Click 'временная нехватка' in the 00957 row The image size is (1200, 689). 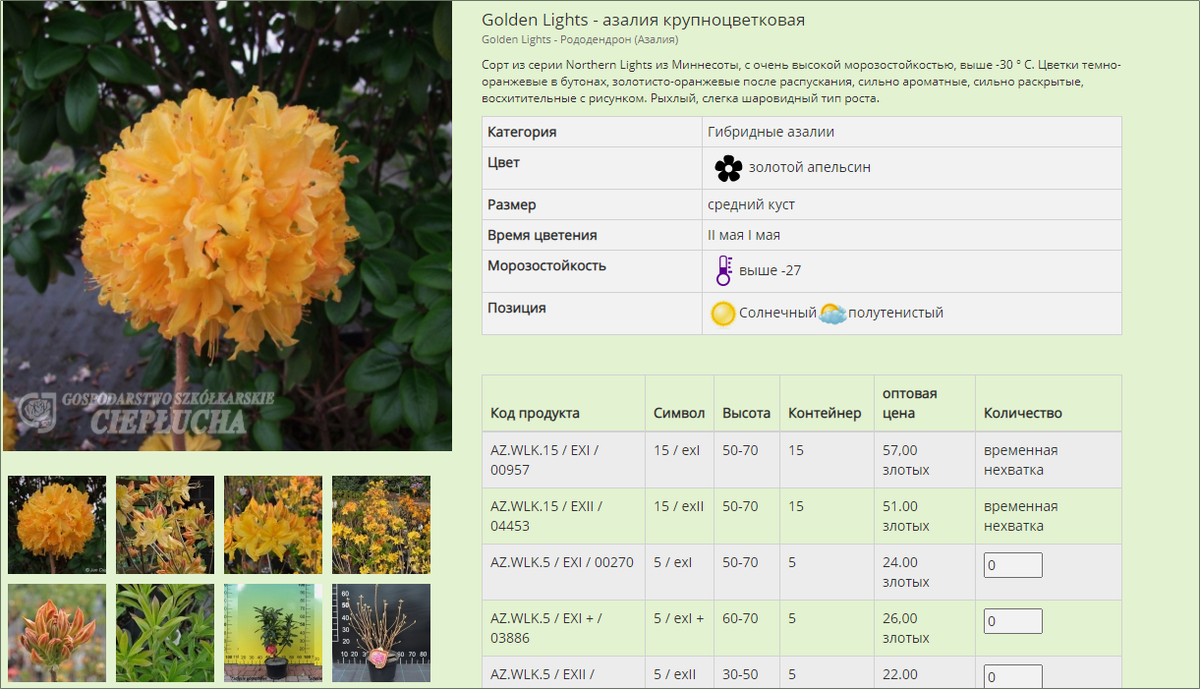(1021, 460)
